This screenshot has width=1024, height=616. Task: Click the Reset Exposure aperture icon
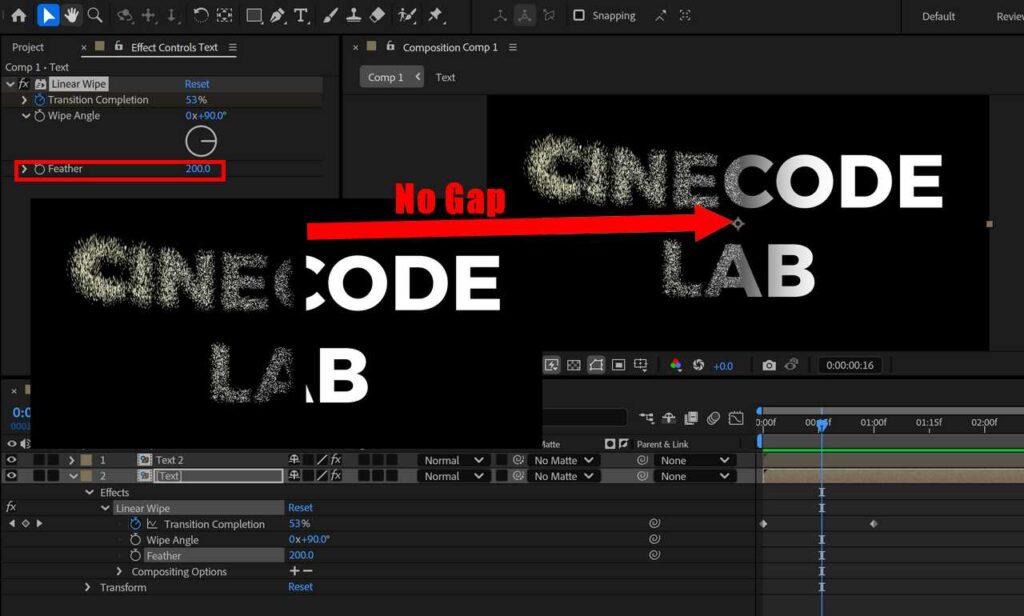click(x=698, y=365)
